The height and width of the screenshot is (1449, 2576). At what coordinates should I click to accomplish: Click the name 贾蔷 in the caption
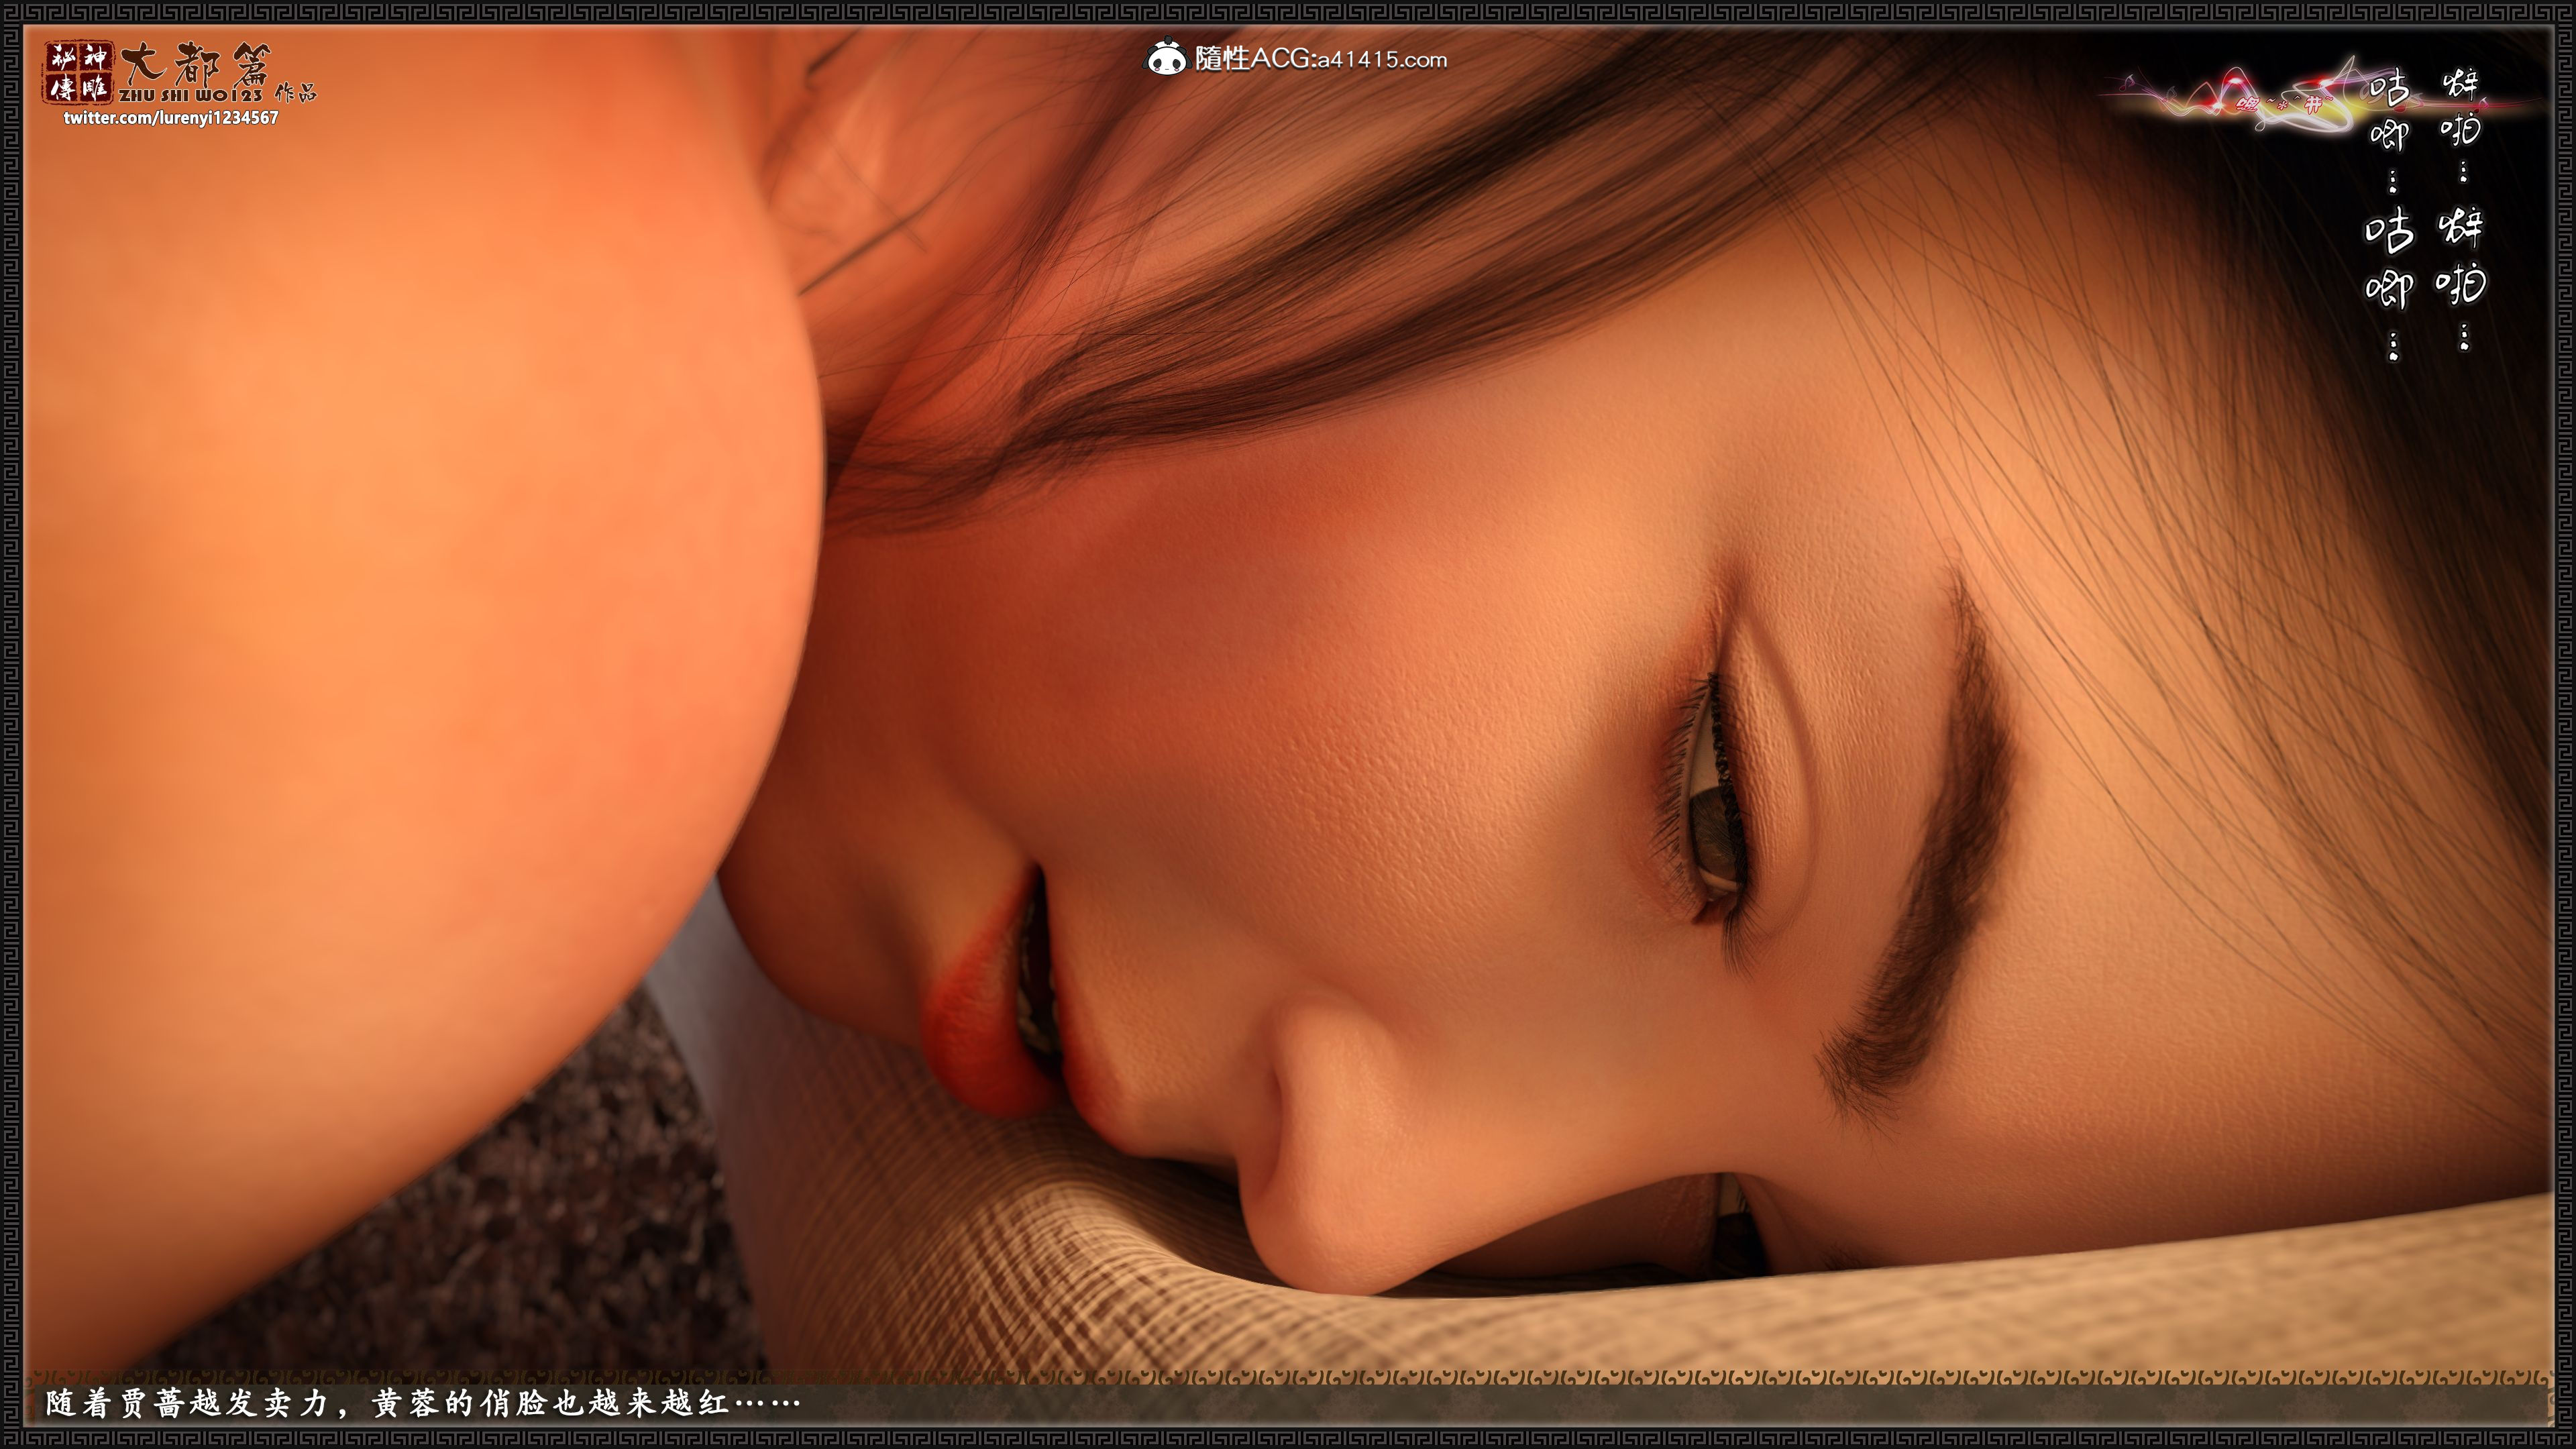tap(152, 1404)
